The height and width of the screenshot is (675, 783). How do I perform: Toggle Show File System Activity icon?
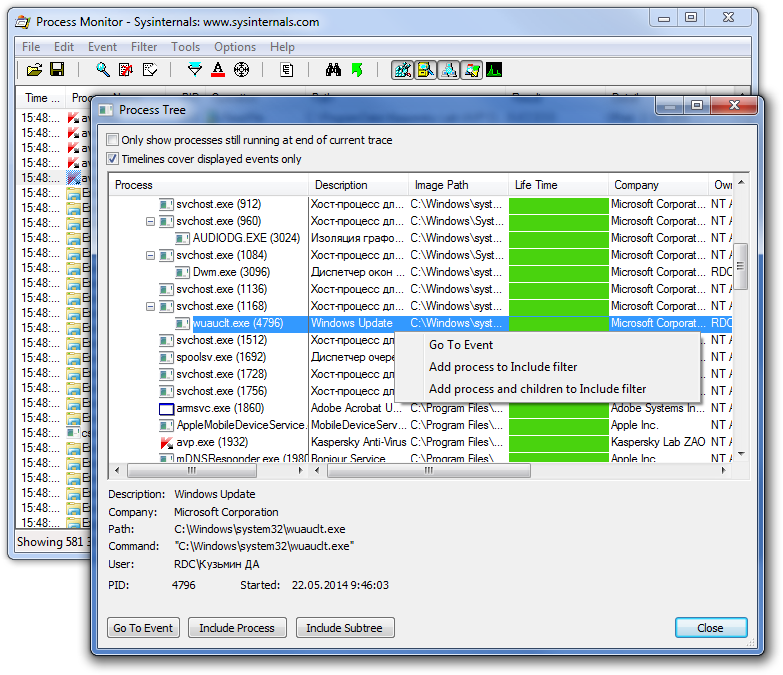(x=425, y=70)
